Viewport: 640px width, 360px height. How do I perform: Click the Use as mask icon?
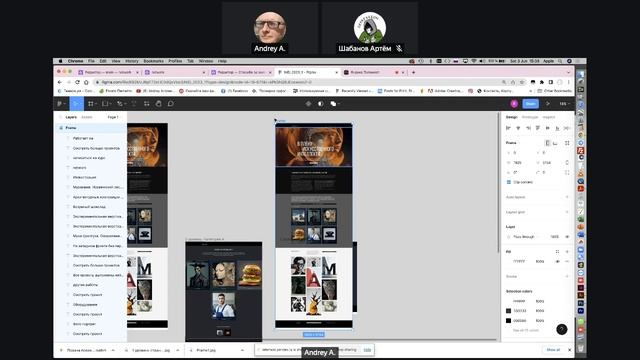(320, 104)
